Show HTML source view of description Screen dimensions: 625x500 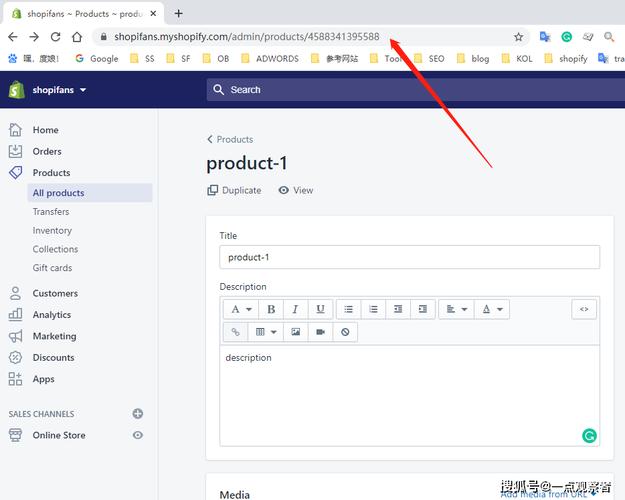click(x=584, y=309)
